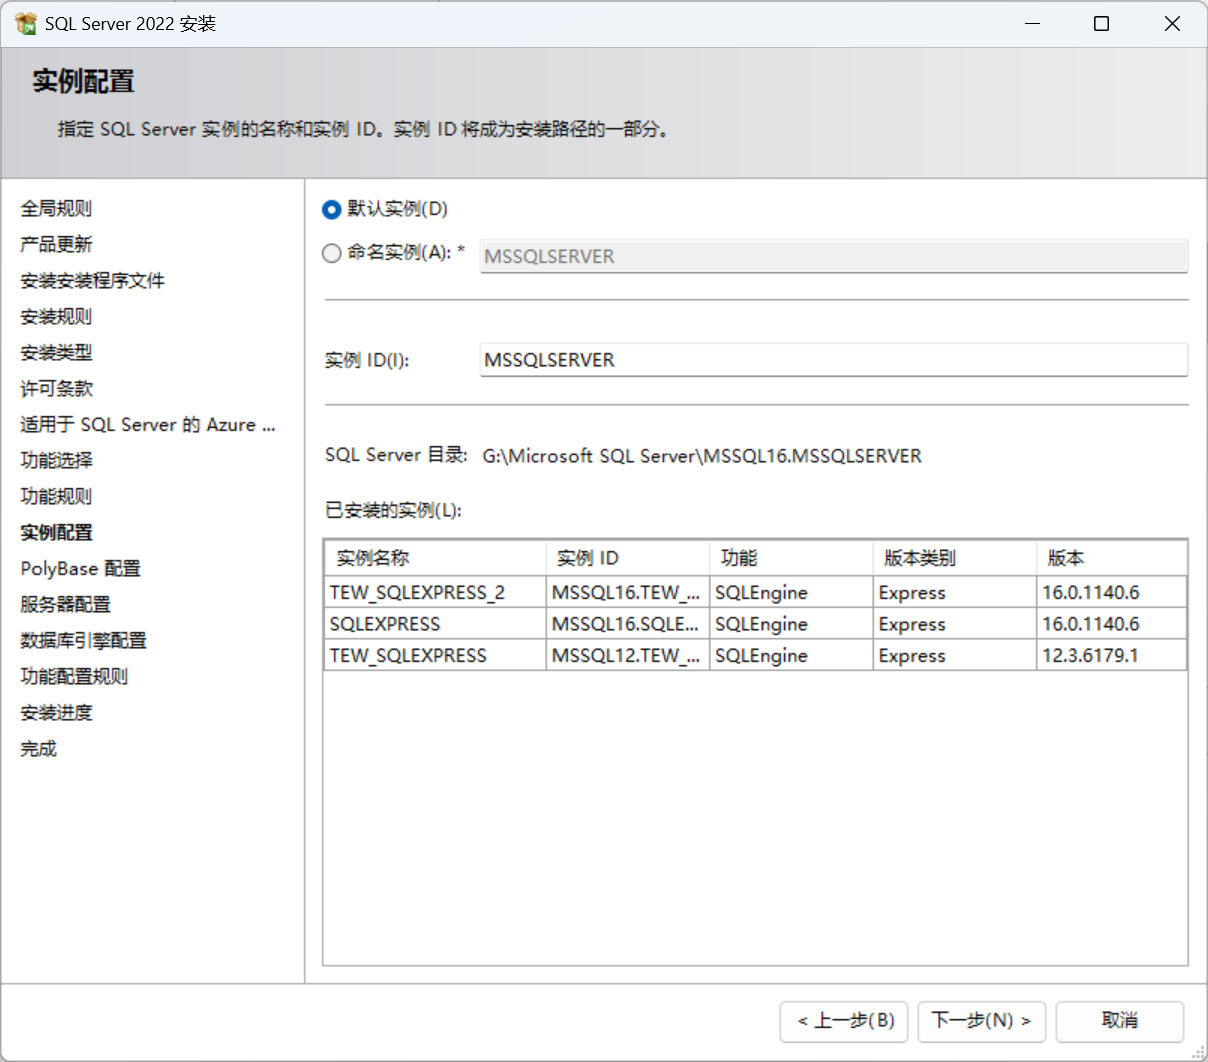Select 数据库引擎配置 in the sidebar
This screenshot has height=1062, width=1208.
point(83,640)
